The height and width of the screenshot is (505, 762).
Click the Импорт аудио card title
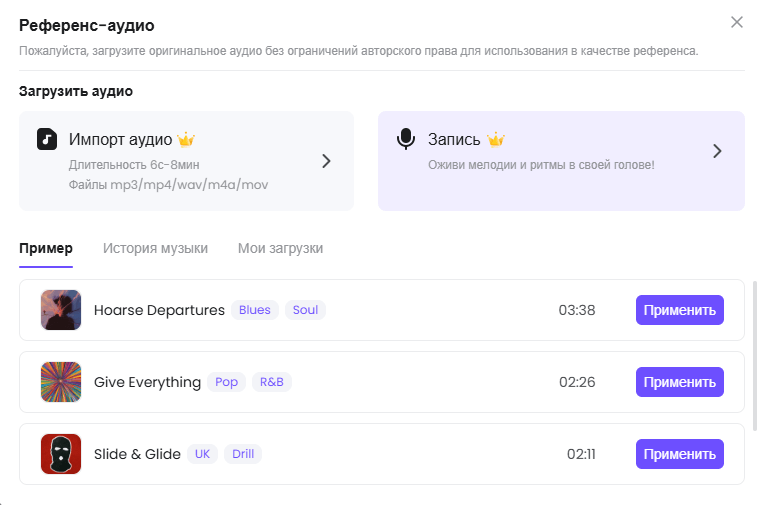coord(121,139)
